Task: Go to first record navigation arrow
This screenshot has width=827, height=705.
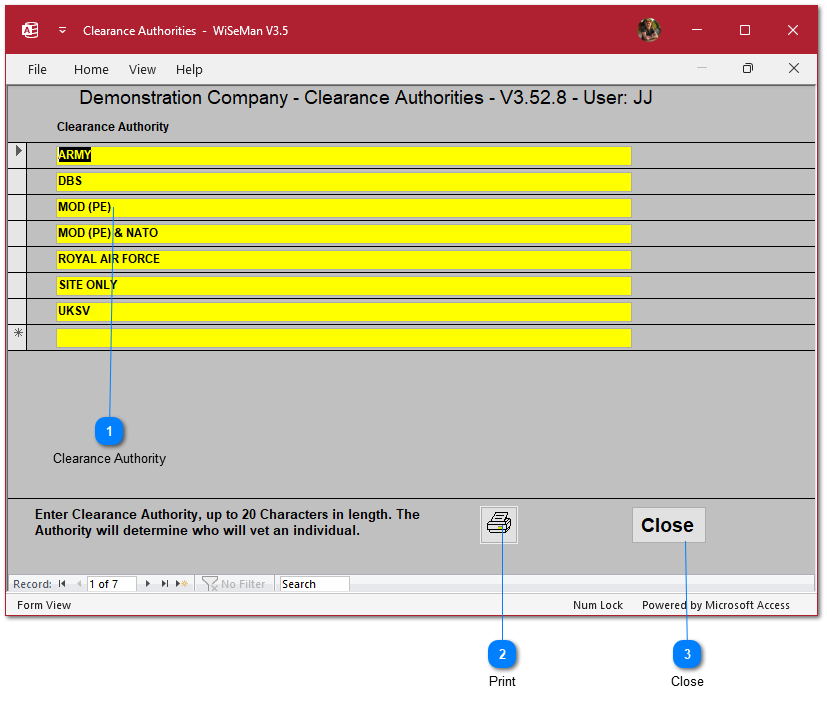Action: click(x=62, y=584)
